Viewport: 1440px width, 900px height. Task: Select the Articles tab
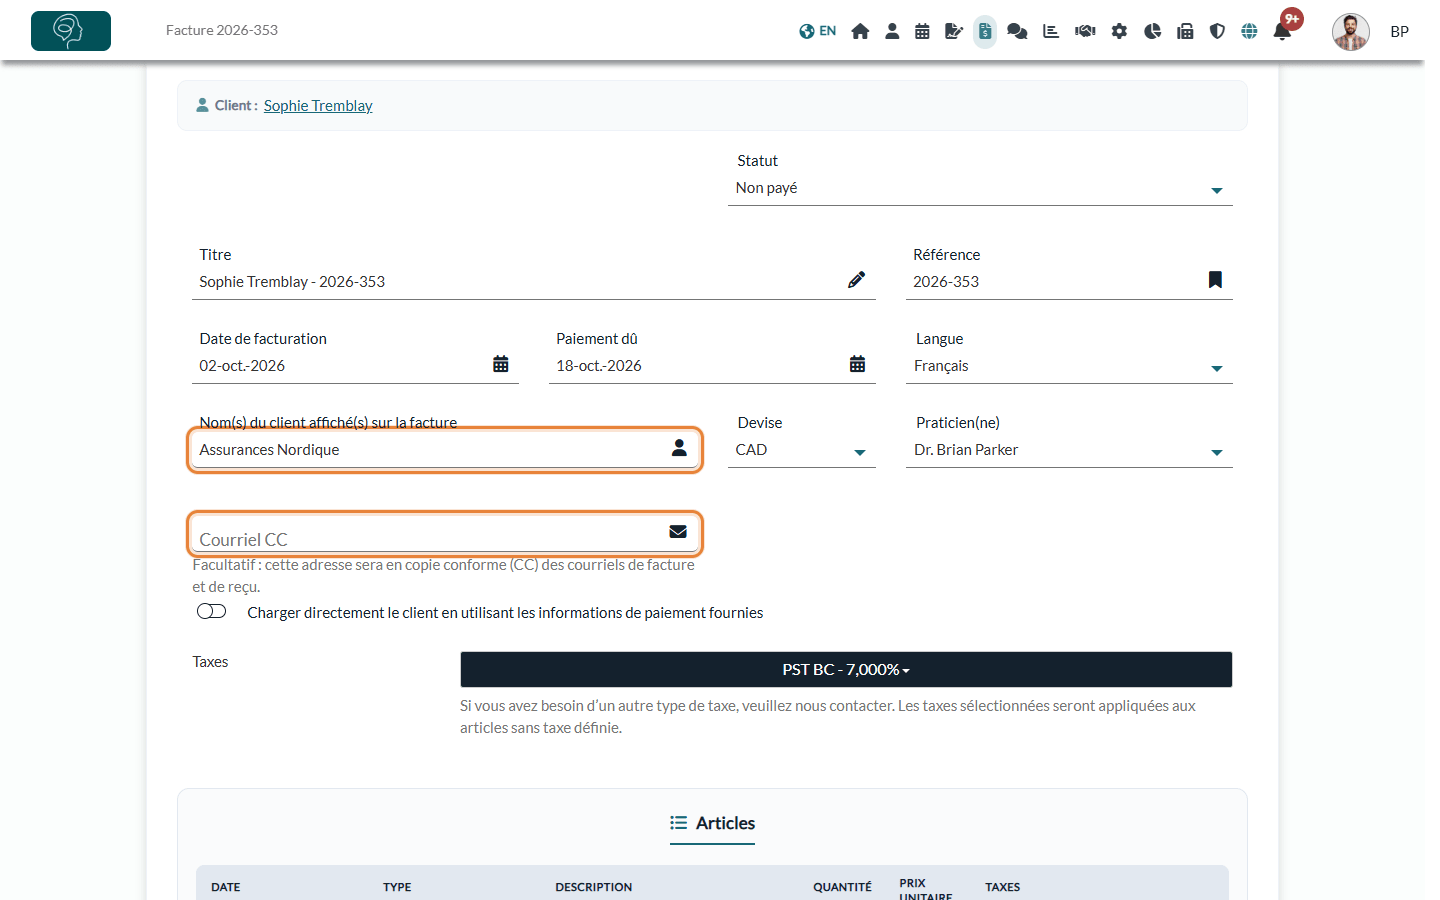[712, 824]
